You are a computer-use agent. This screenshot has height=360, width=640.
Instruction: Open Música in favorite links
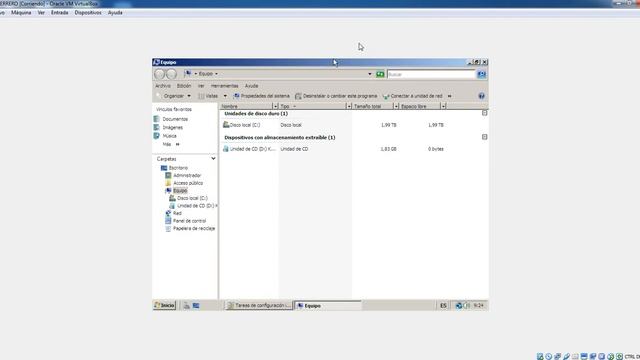169,136
